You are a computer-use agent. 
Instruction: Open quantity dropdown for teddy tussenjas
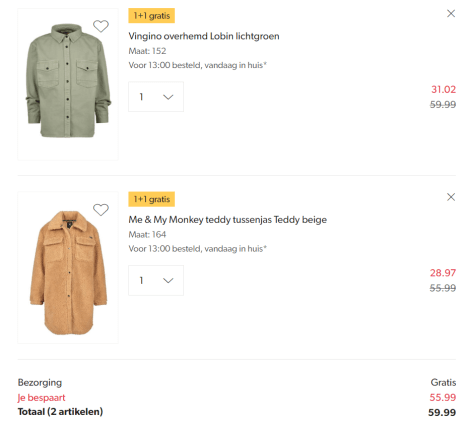pos(156,280)
